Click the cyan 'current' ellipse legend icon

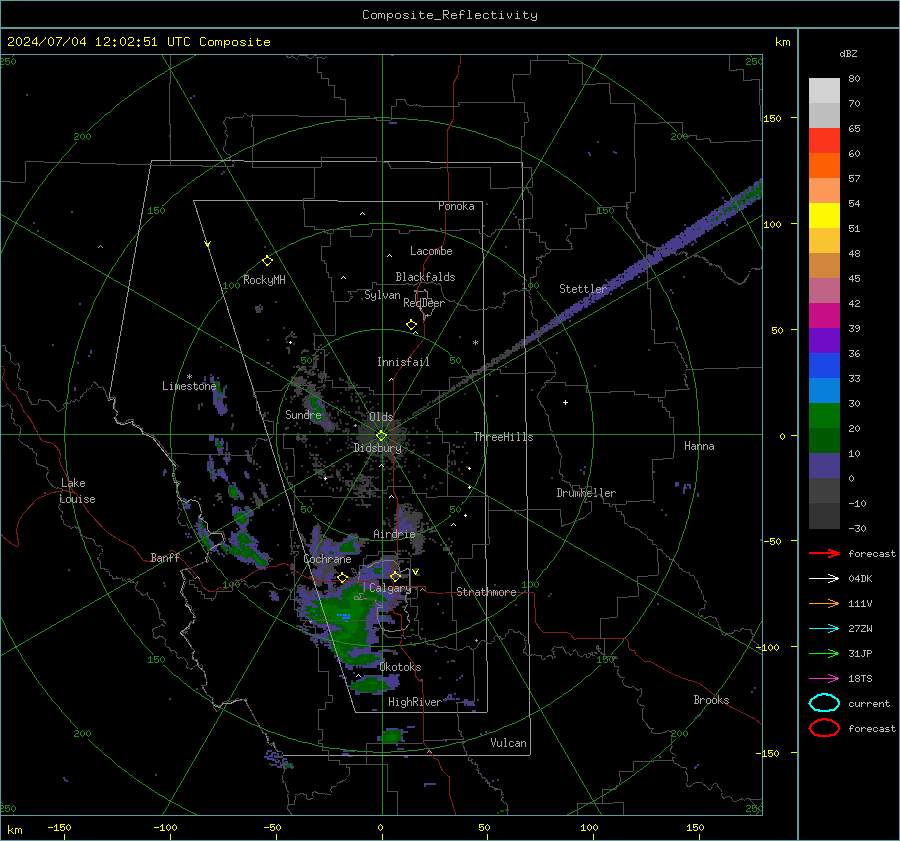824,703
